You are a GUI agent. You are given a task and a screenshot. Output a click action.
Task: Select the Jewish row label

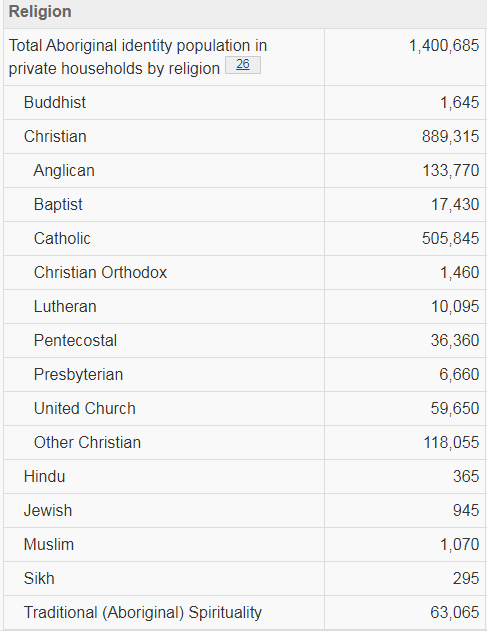coord(48,511)
